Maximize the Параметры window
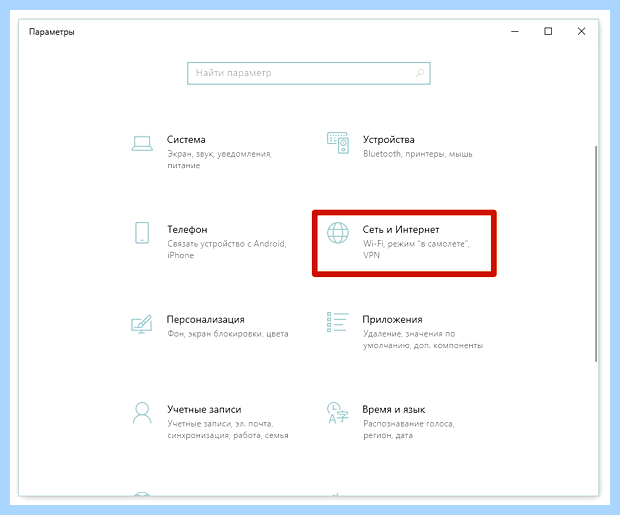This screenshot has height=515, width=620. click(548, 31)
